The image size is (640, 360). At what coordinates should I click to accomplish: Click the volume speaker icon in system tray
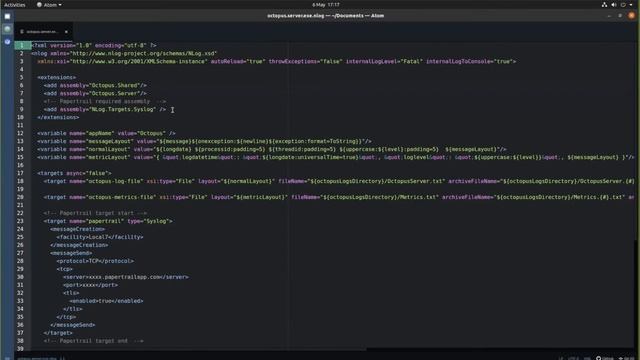point(613,5)
